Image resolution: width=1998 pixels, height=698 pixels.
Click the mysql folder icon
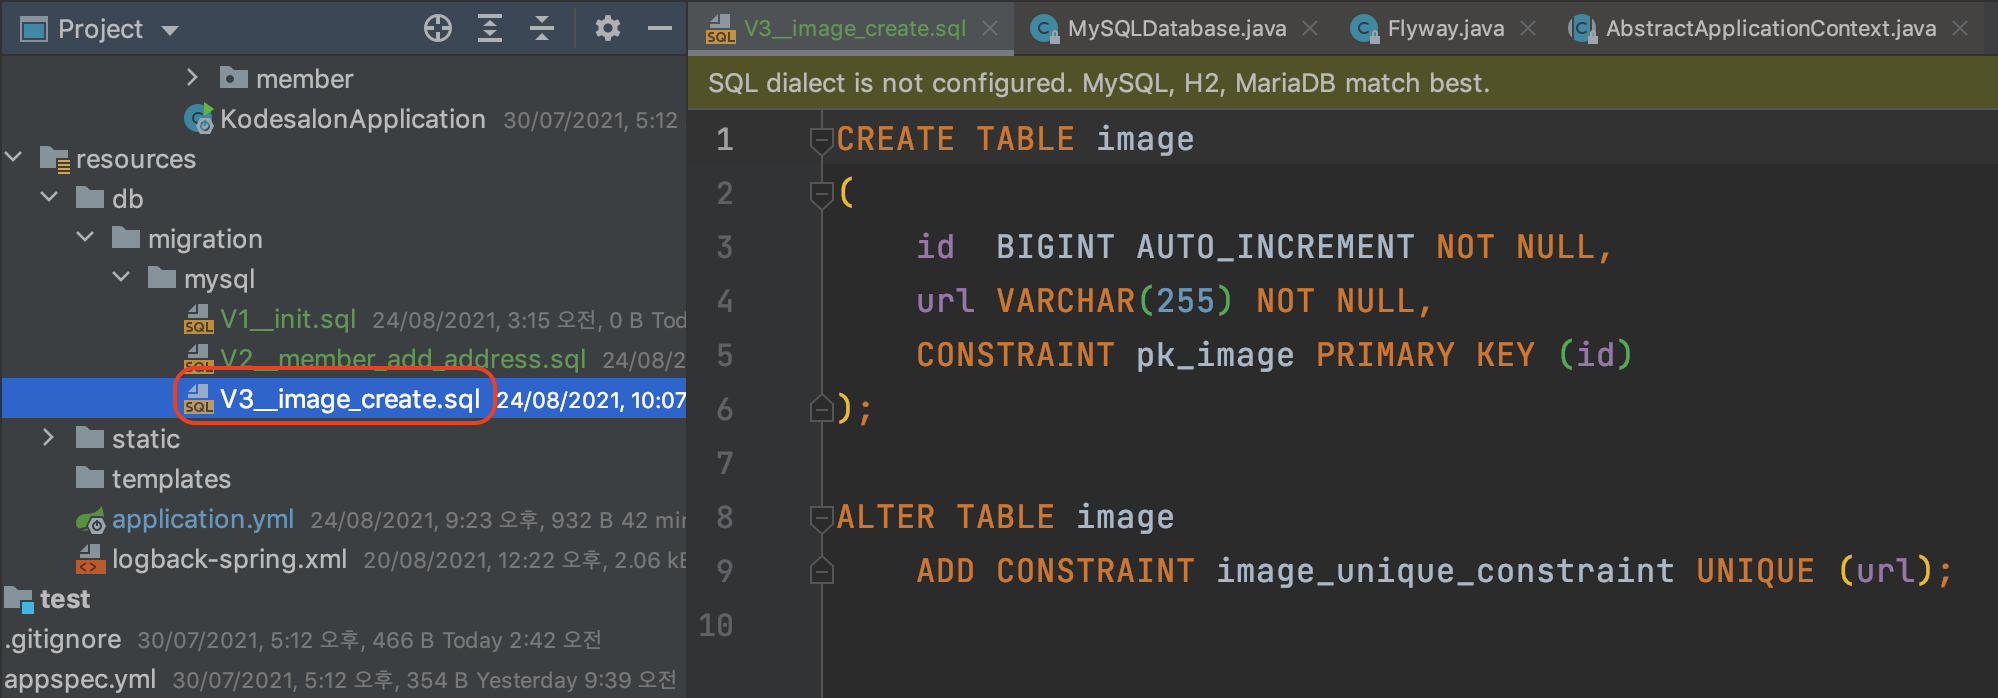click(162, 277)
